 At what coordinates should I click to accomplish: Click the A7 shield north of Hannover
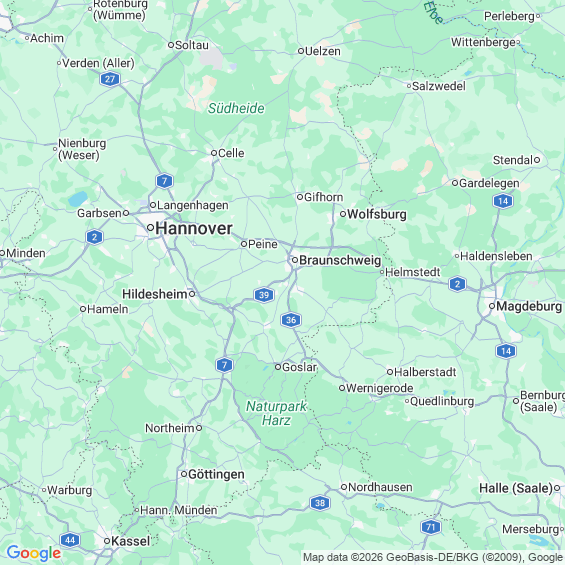coord(165,181)
